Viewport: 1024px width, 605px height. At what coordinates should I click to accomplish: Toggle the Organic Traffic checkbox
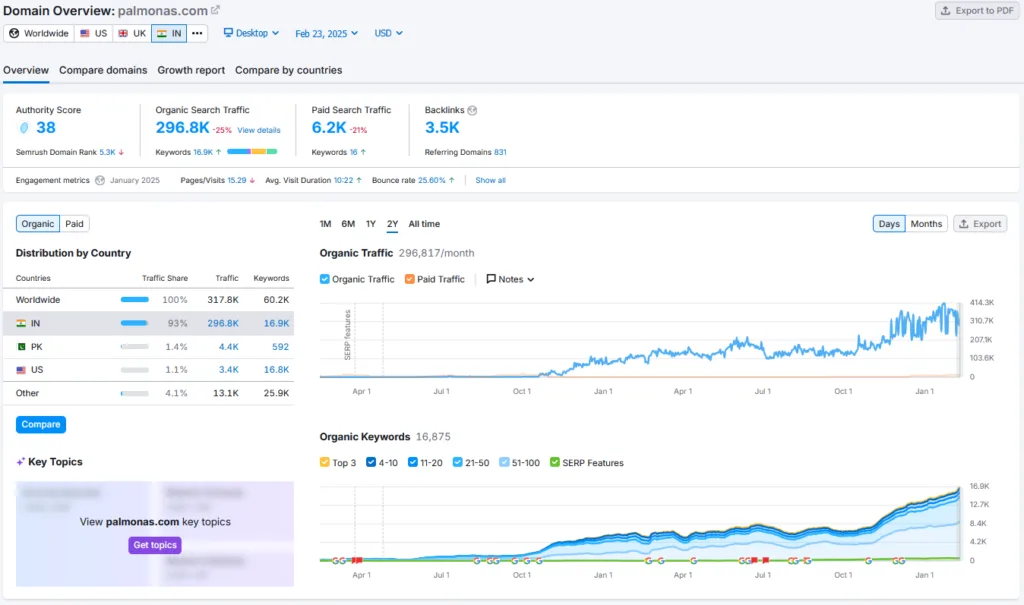pyautogui.click(x=325, y=279)
